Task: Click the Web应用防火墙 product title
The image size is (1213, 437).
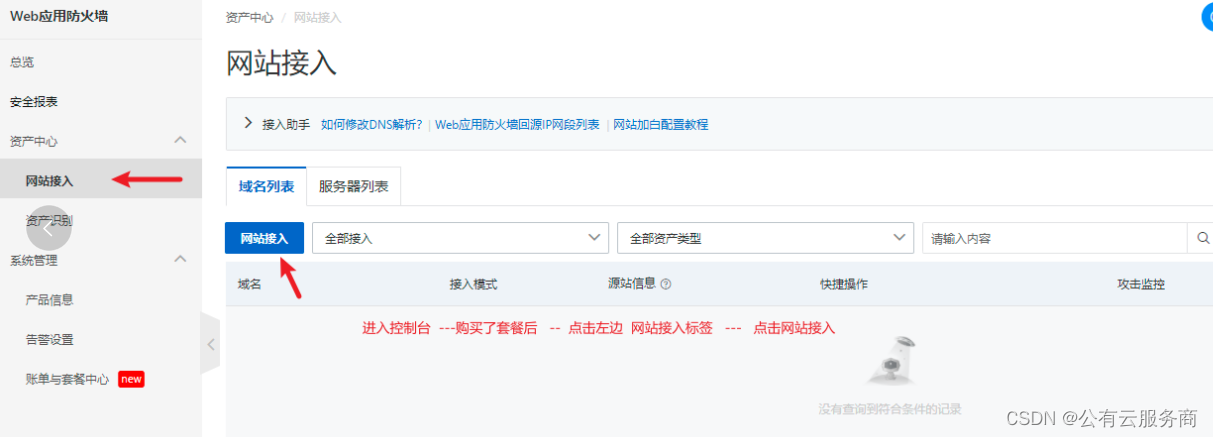Action: [x=58, y=17]
